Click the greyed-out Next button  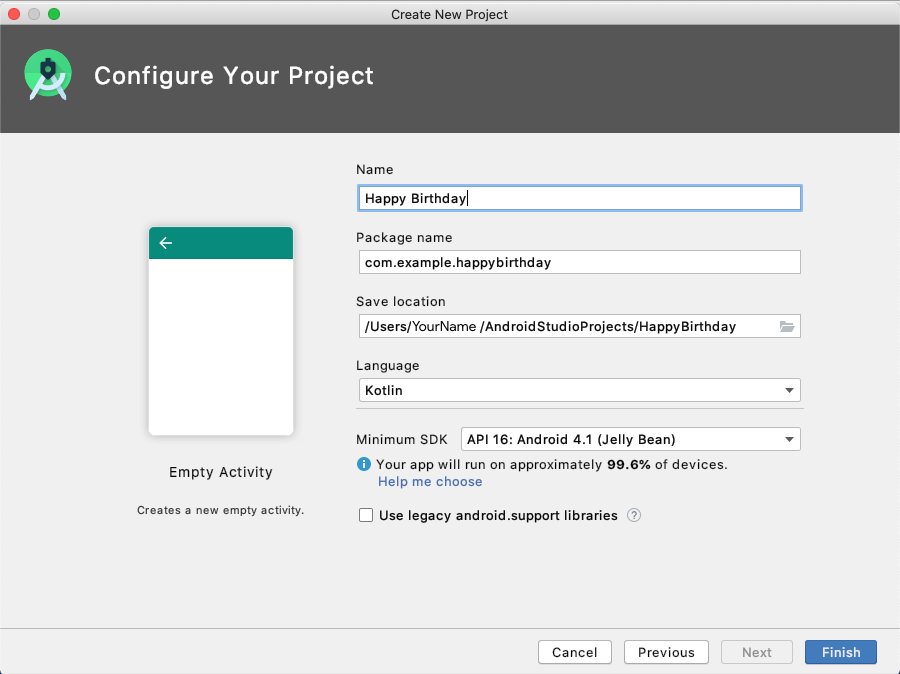pos(756,652)
